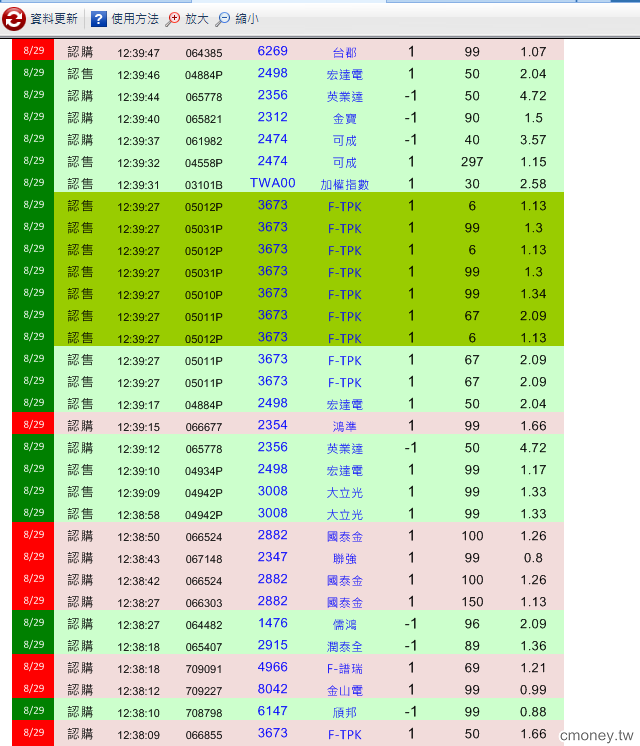This screenshot has height=746, width=640.
Task: Click warrant code 066303
Action: pyautogui.click(x=204, y=603)
